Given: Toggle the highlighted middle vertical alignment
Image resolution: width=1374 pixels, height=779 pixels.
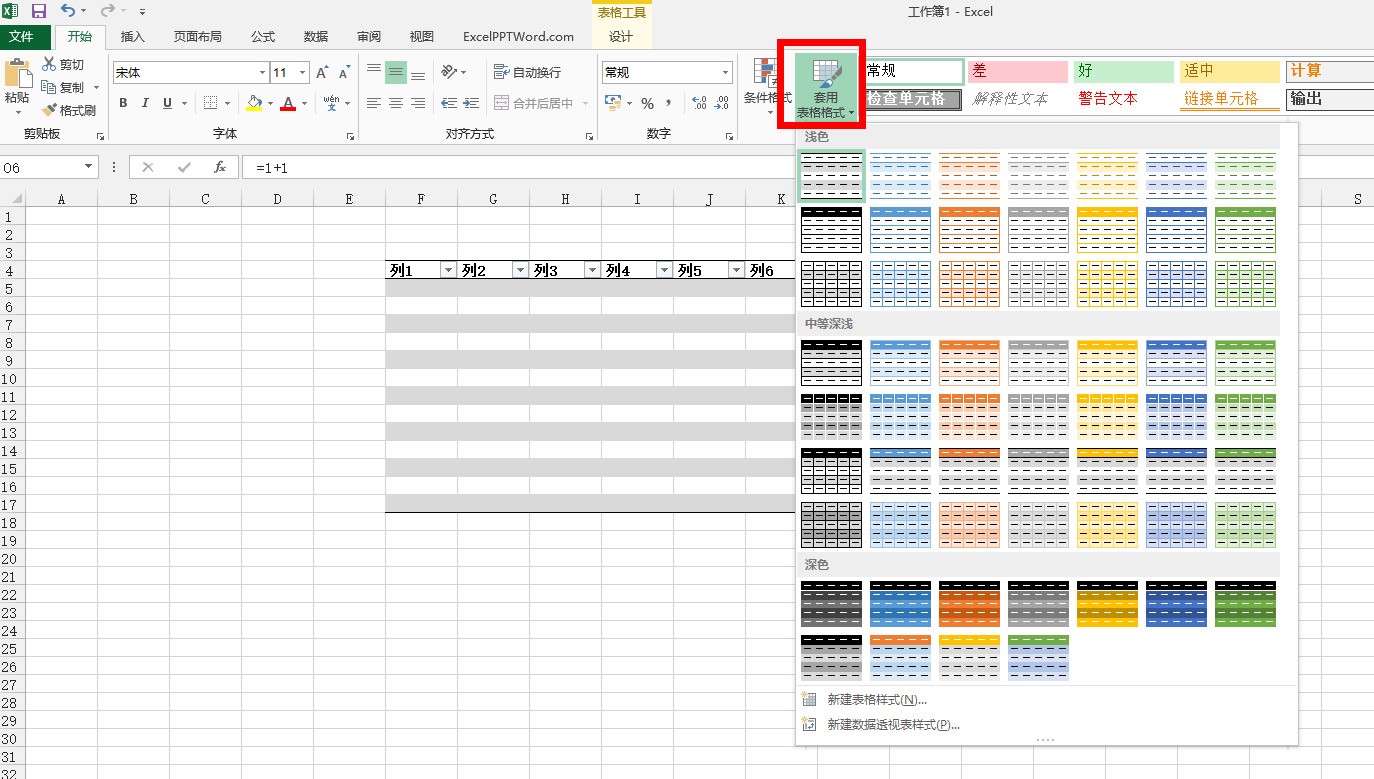Looking at the screenshot, I should click(396, 72).
